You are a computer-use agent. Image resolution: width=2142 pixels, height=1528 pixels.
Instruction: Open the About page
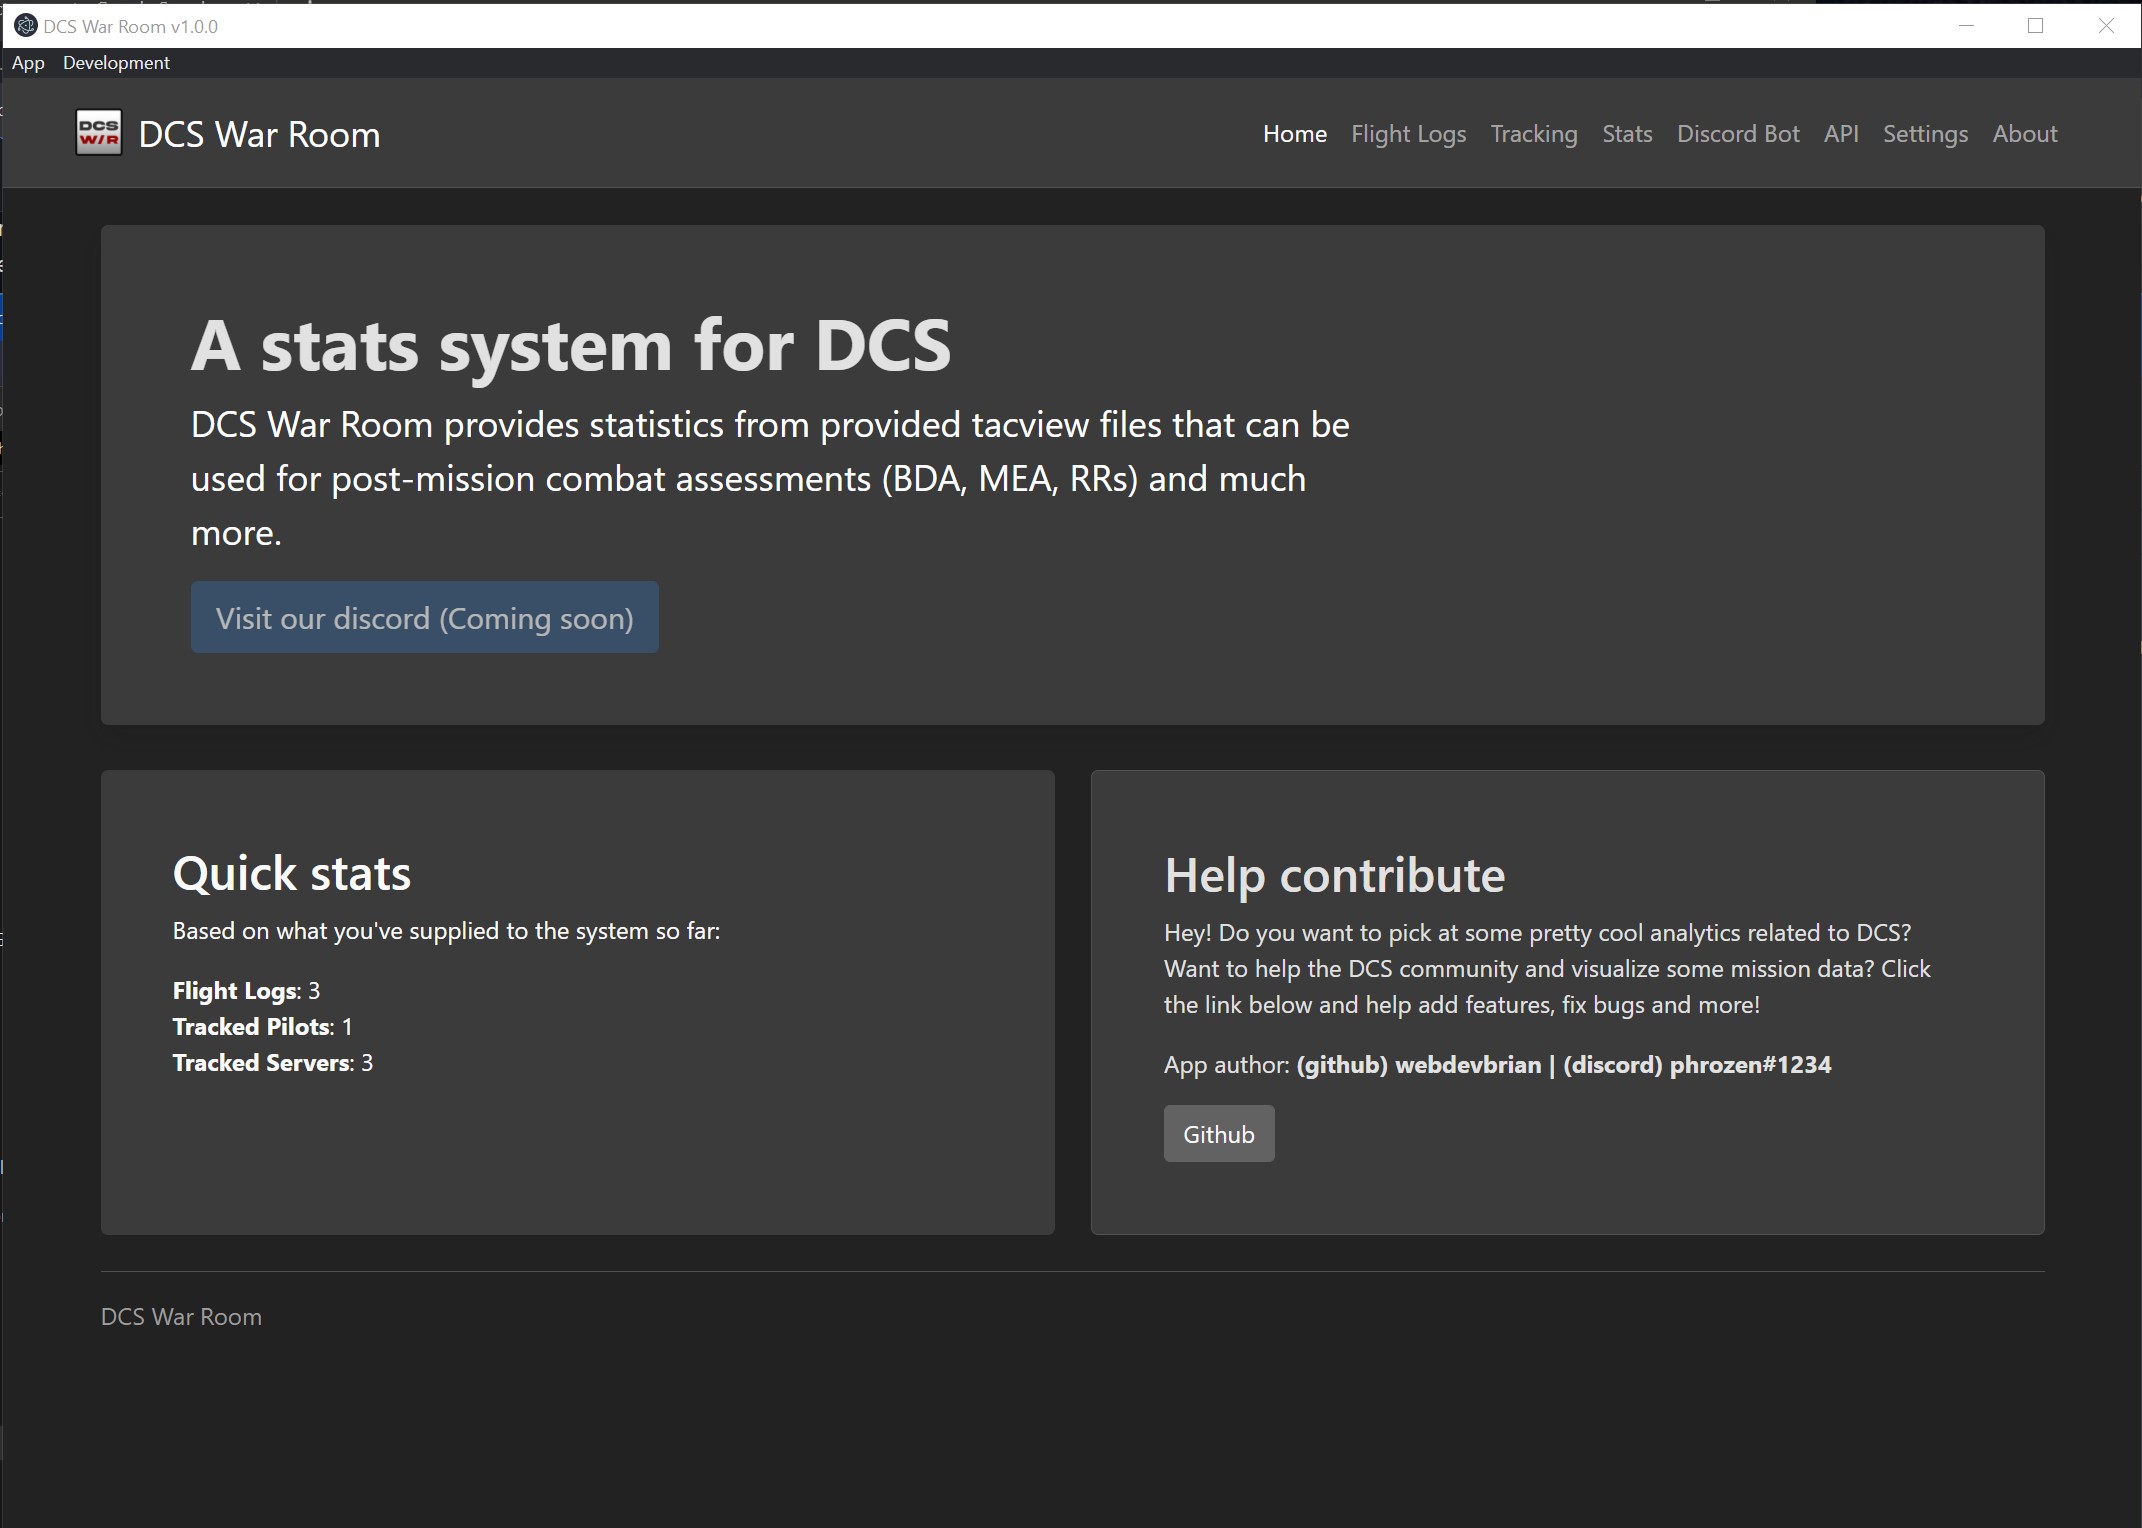[x=2025, y=134]
